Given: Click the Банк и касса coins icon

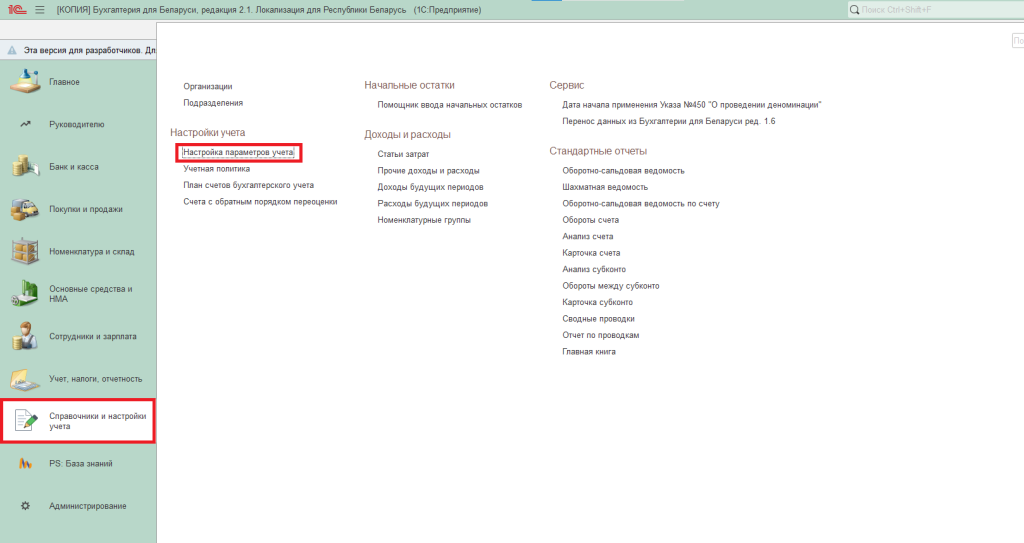Looking at the screenshot, I should pos(25,167).
